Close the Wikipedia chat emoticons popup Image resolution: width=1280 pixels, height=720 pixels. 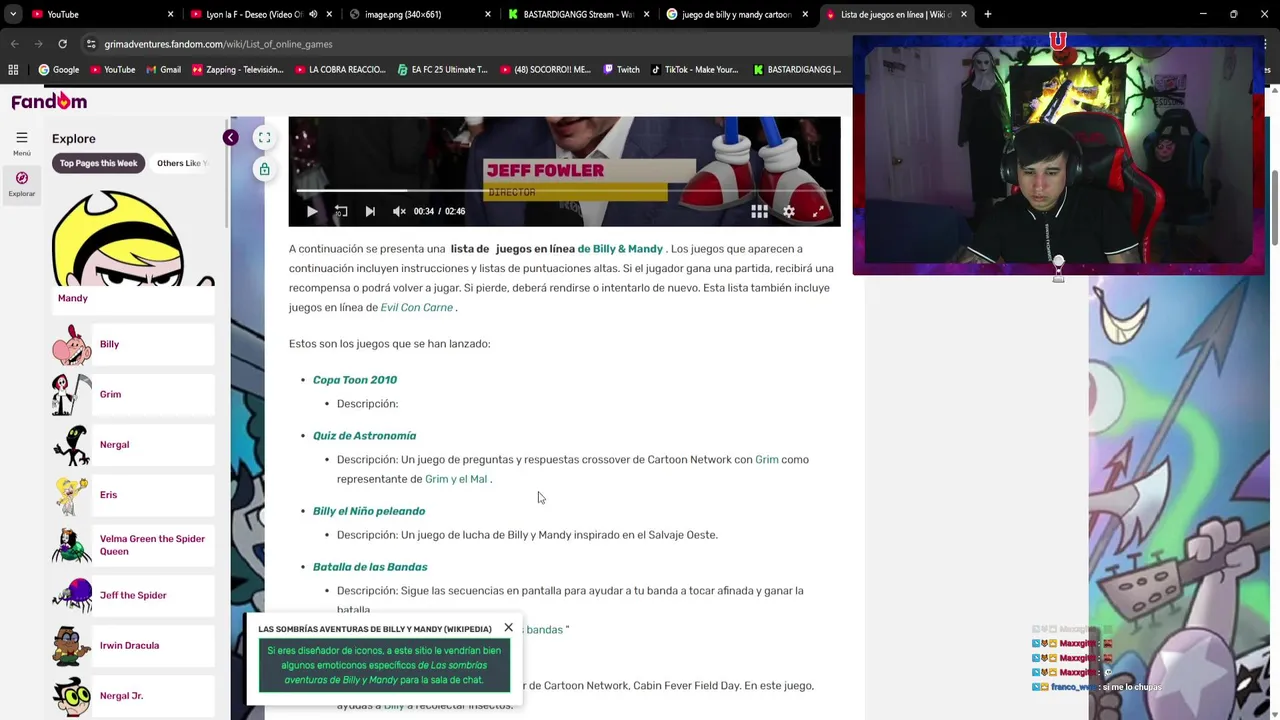pos(508,628)
